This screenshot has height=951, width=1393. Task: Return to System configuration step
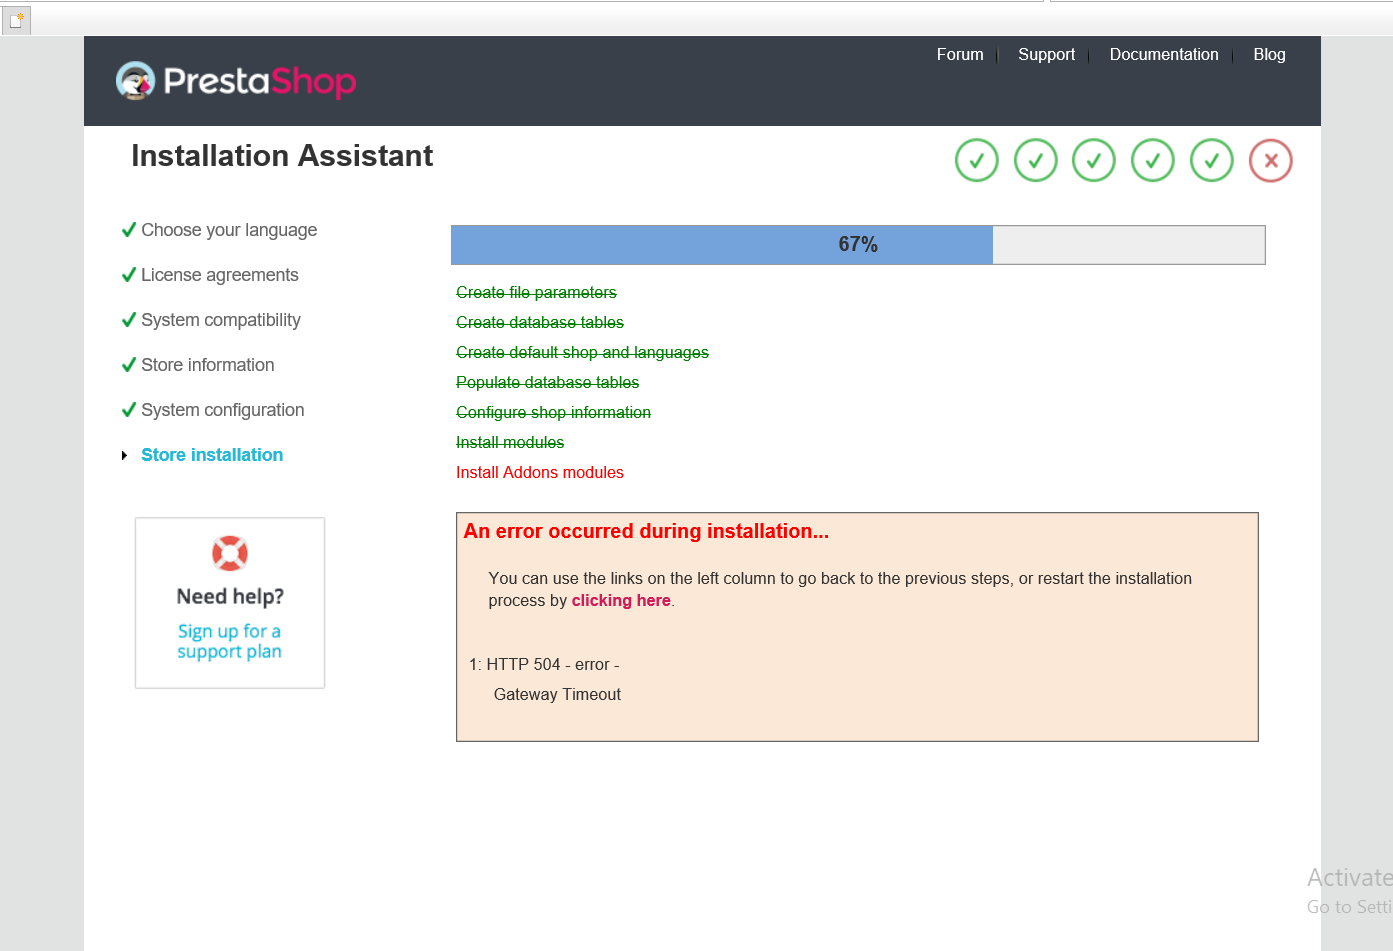[x=223, y=410]
